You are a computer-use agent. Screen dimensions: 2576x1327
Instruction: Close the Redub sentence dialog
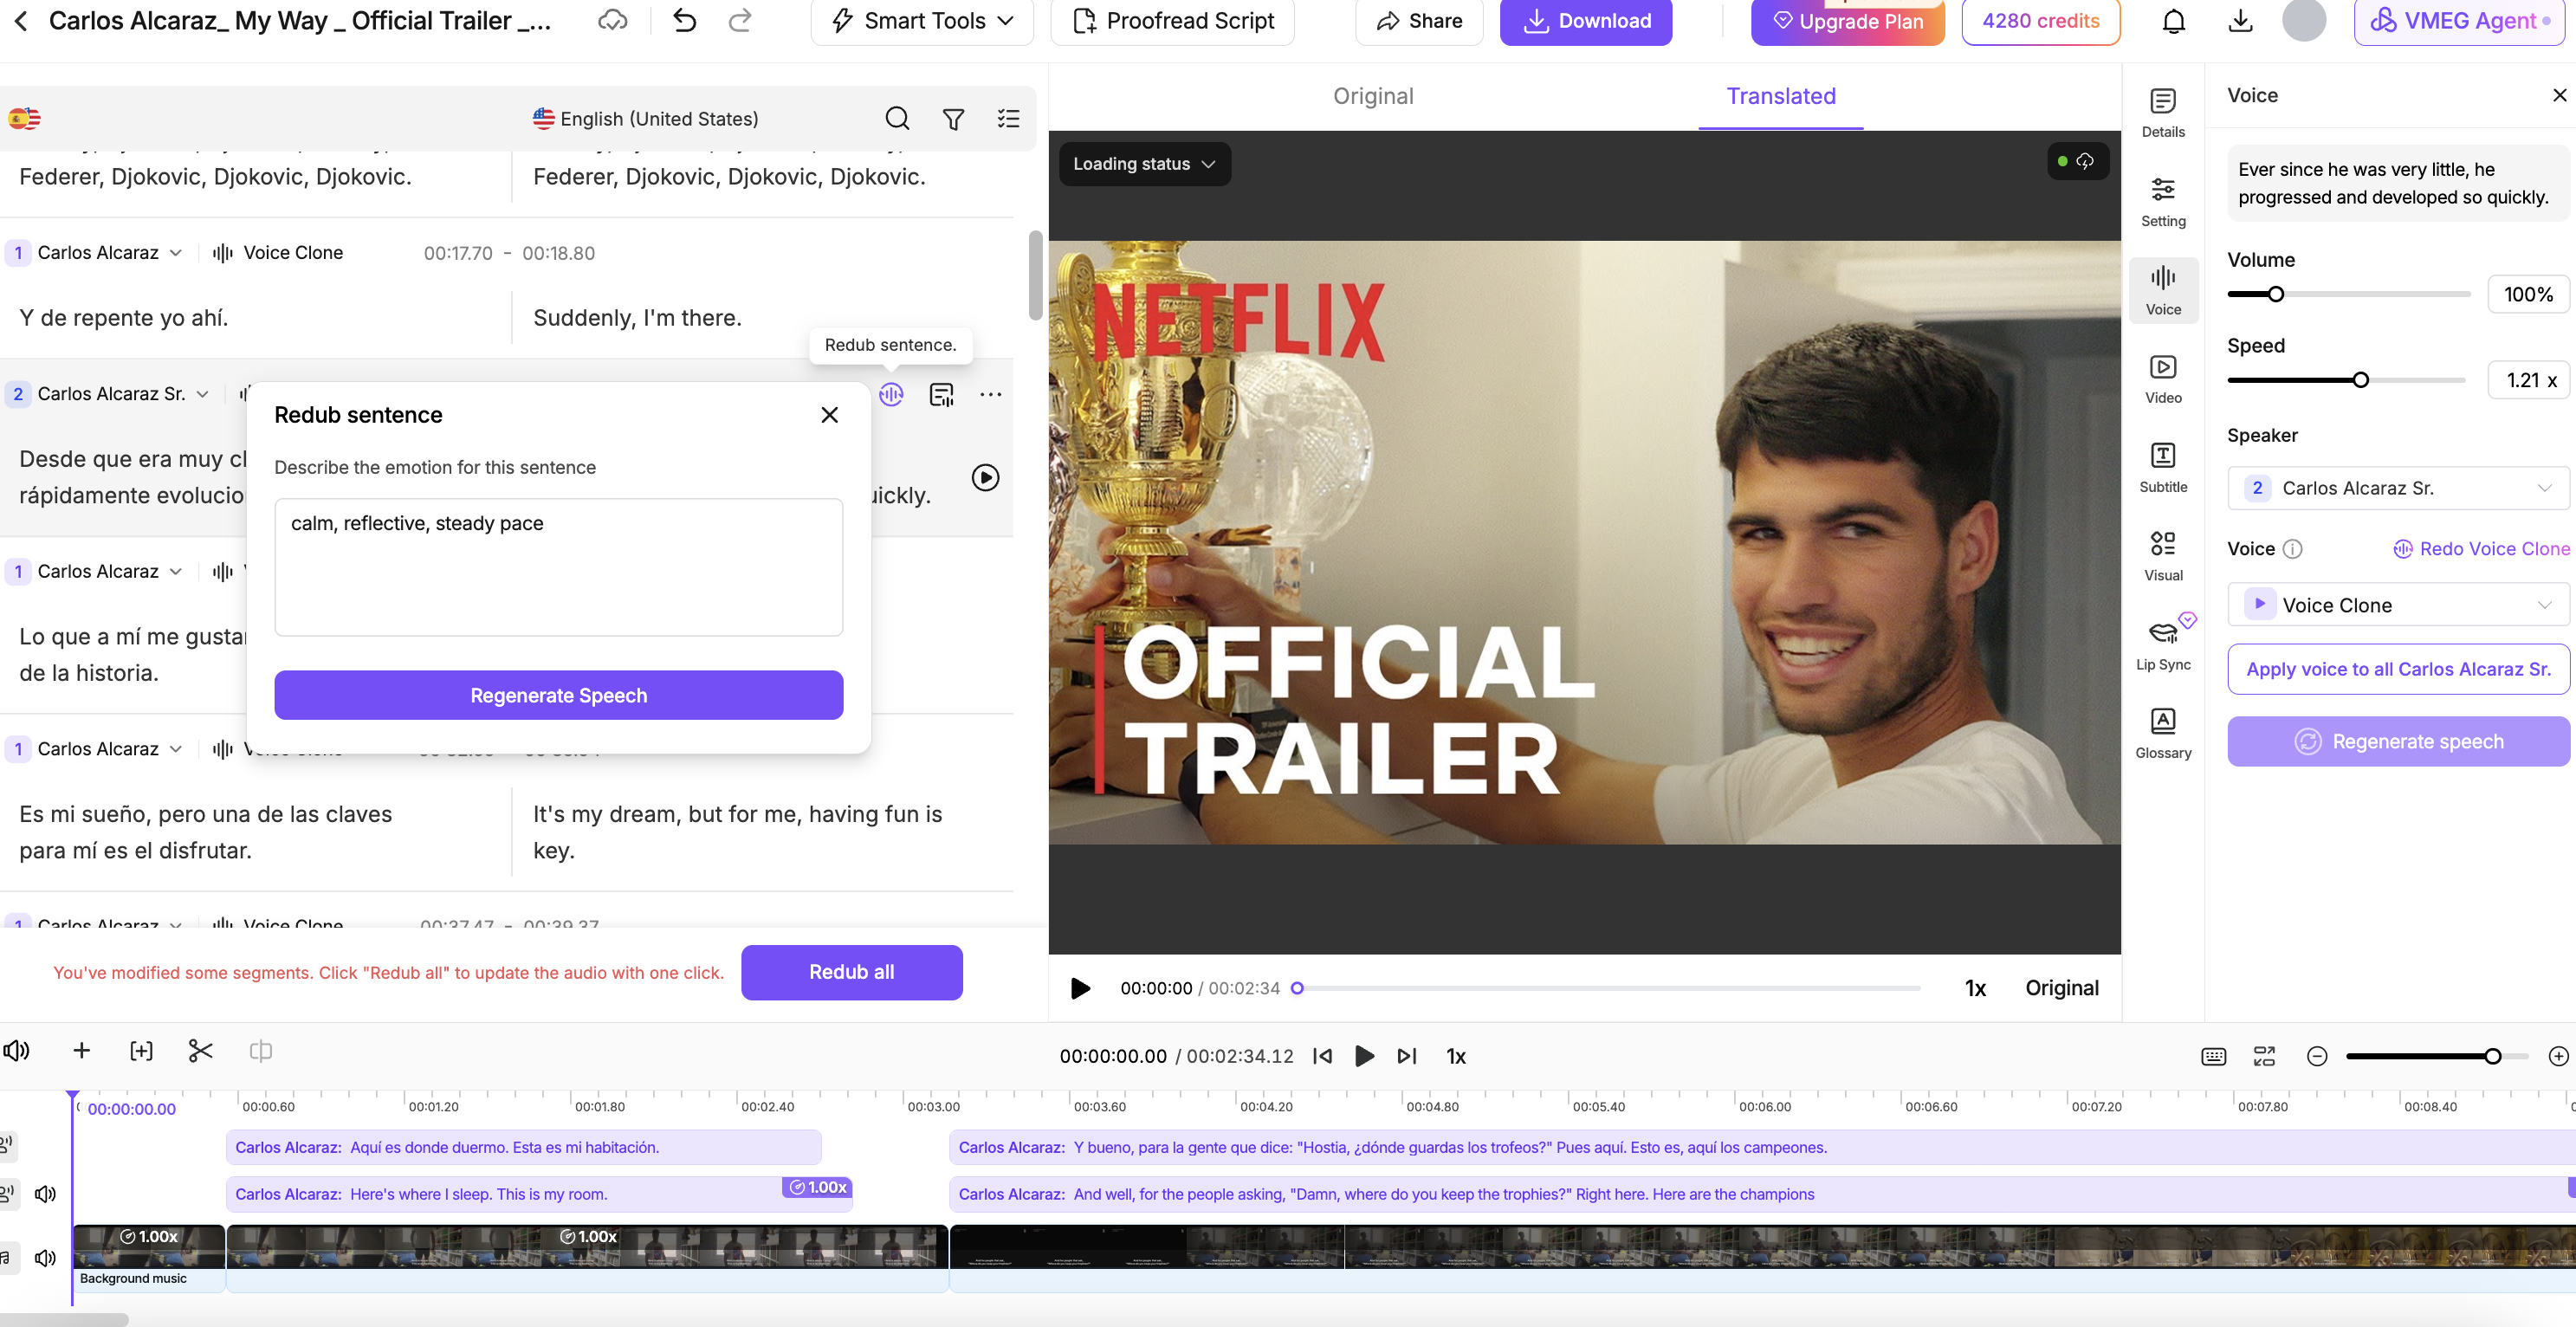pos(829,414)
